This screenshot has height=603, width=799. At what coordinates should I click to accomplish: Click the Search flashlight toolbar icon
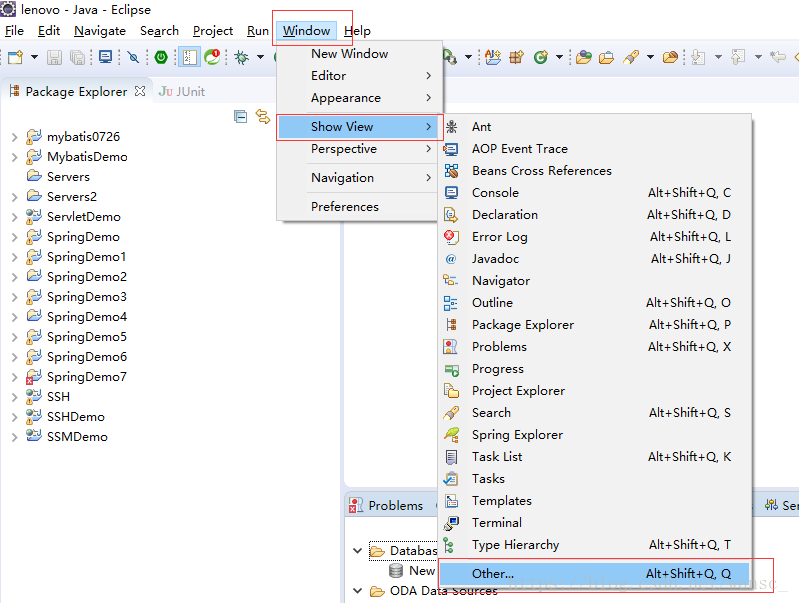pos(631,57)
